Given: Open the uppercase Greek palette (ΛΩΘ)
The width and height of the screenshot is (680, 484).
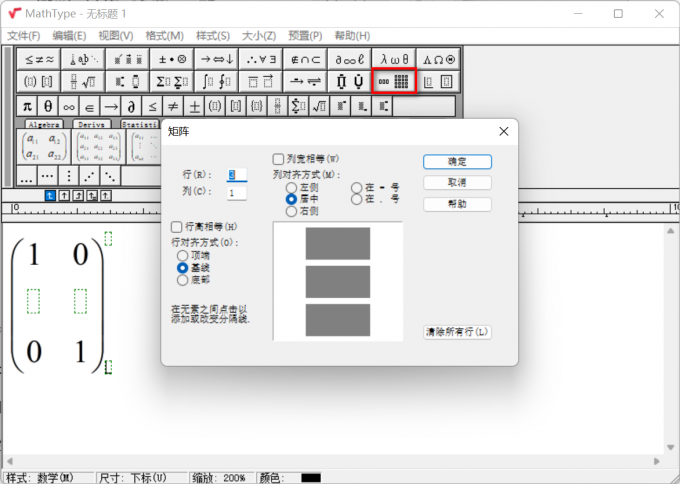Looking at the screenshot, I should (438, 59).
